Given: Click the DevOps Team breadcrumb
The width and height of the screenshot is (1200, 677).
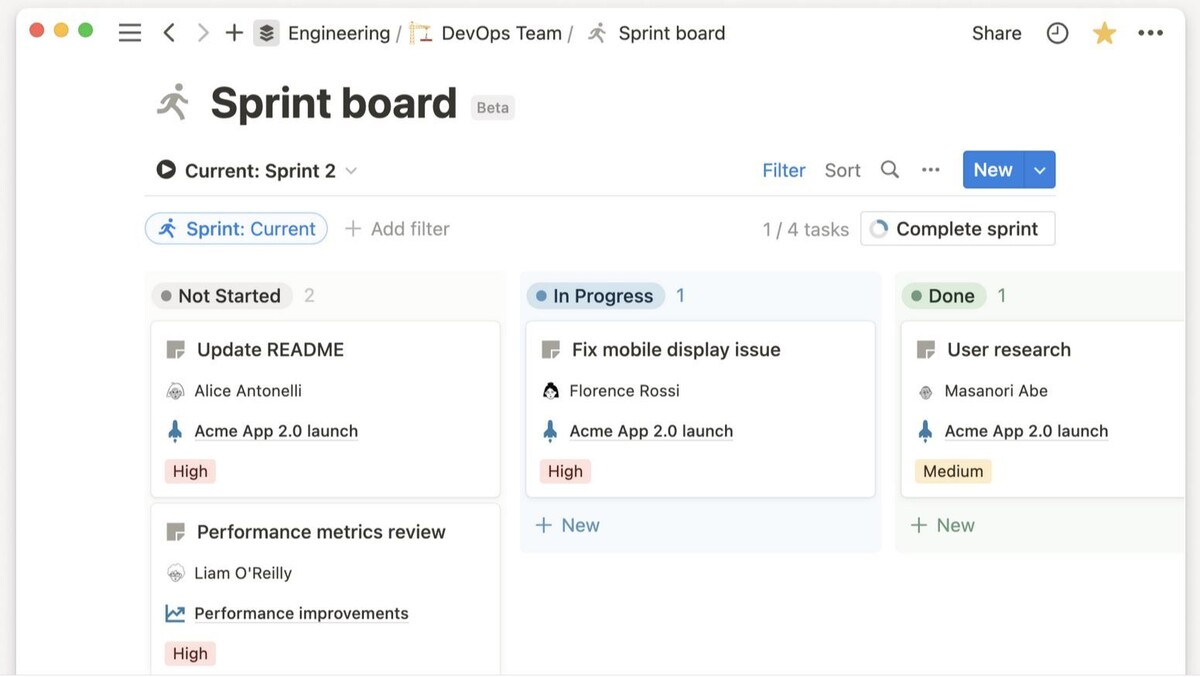Looking at the screenshot, I should 500,33.
